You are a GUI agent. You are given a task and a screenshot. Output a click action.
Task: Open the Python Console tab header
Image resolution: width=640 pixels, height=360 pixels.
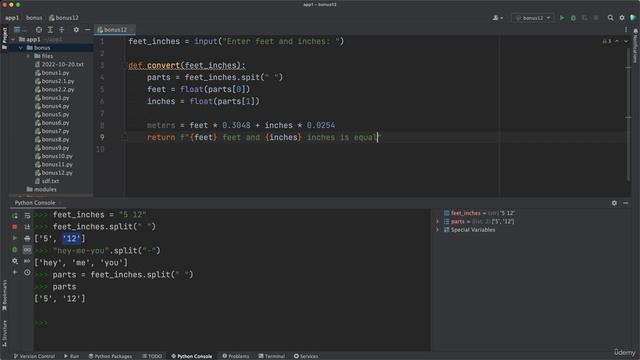point(35,203)
